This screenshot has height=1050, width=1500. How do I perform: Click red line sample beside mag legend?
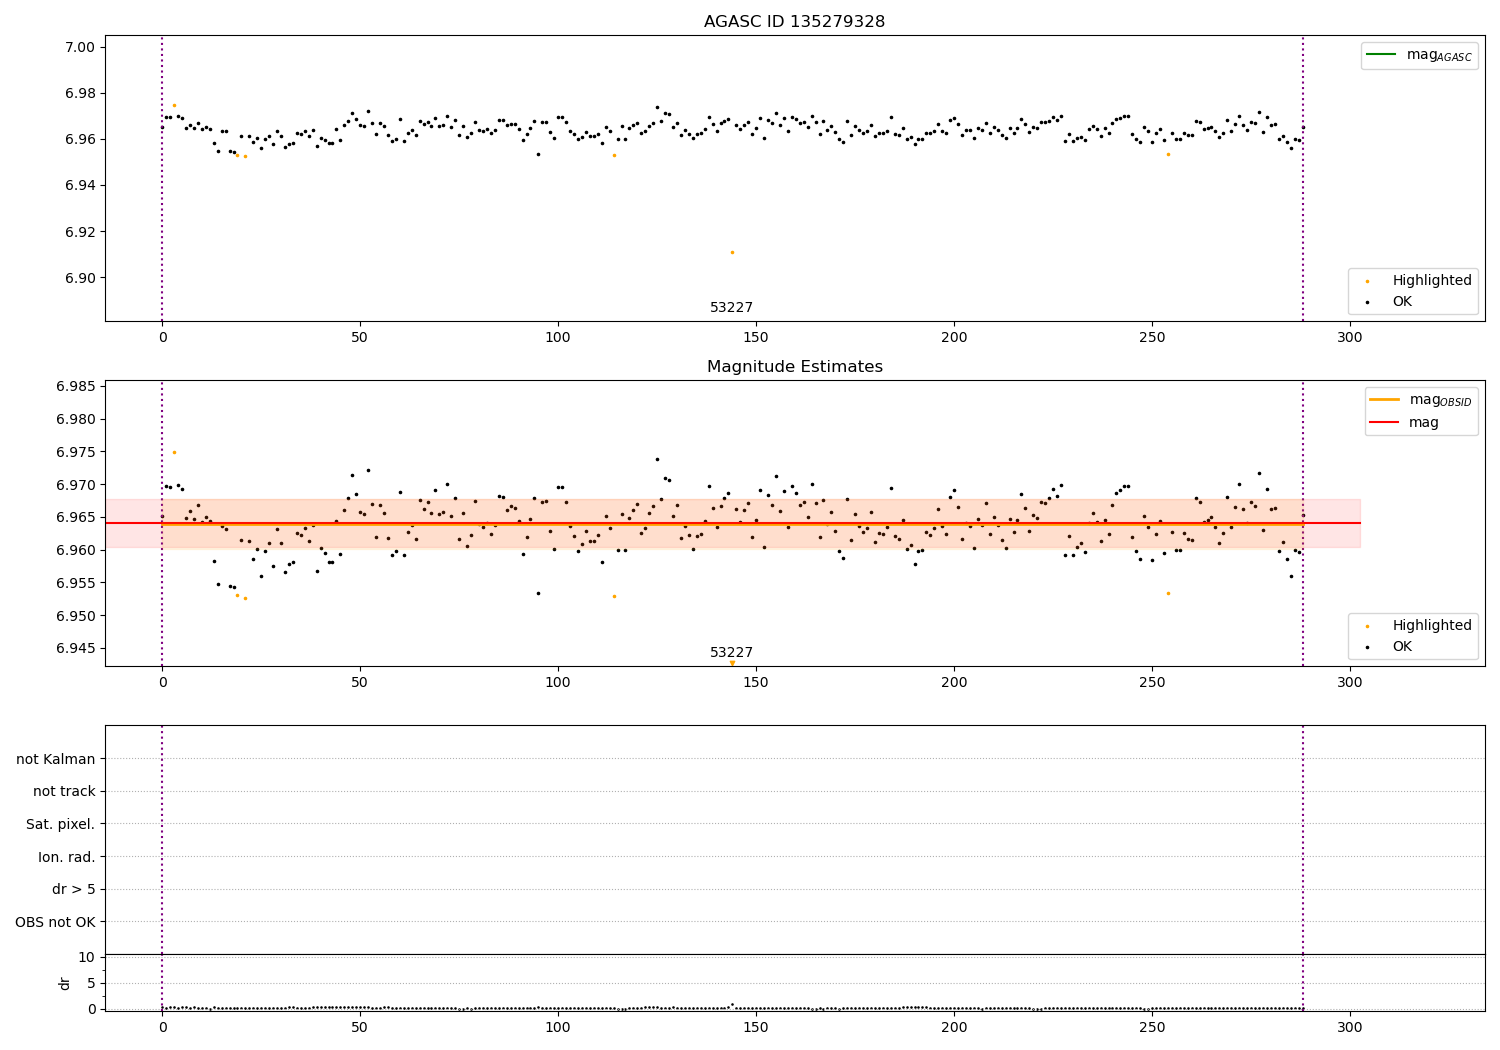click(1385, 422)
